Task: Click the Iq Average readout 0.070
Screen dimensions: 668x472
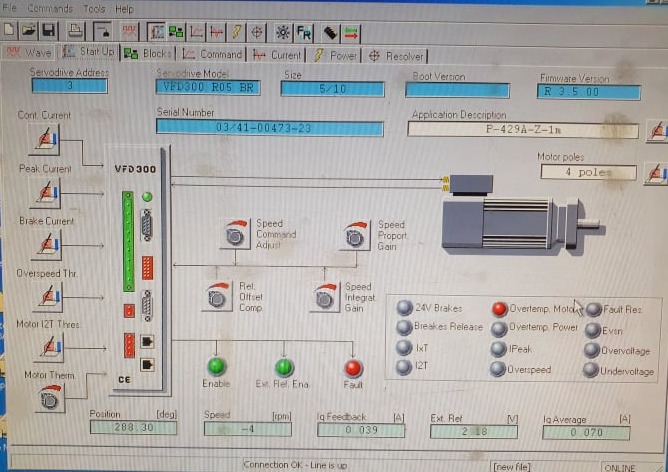Action: (x=586, y=432)
